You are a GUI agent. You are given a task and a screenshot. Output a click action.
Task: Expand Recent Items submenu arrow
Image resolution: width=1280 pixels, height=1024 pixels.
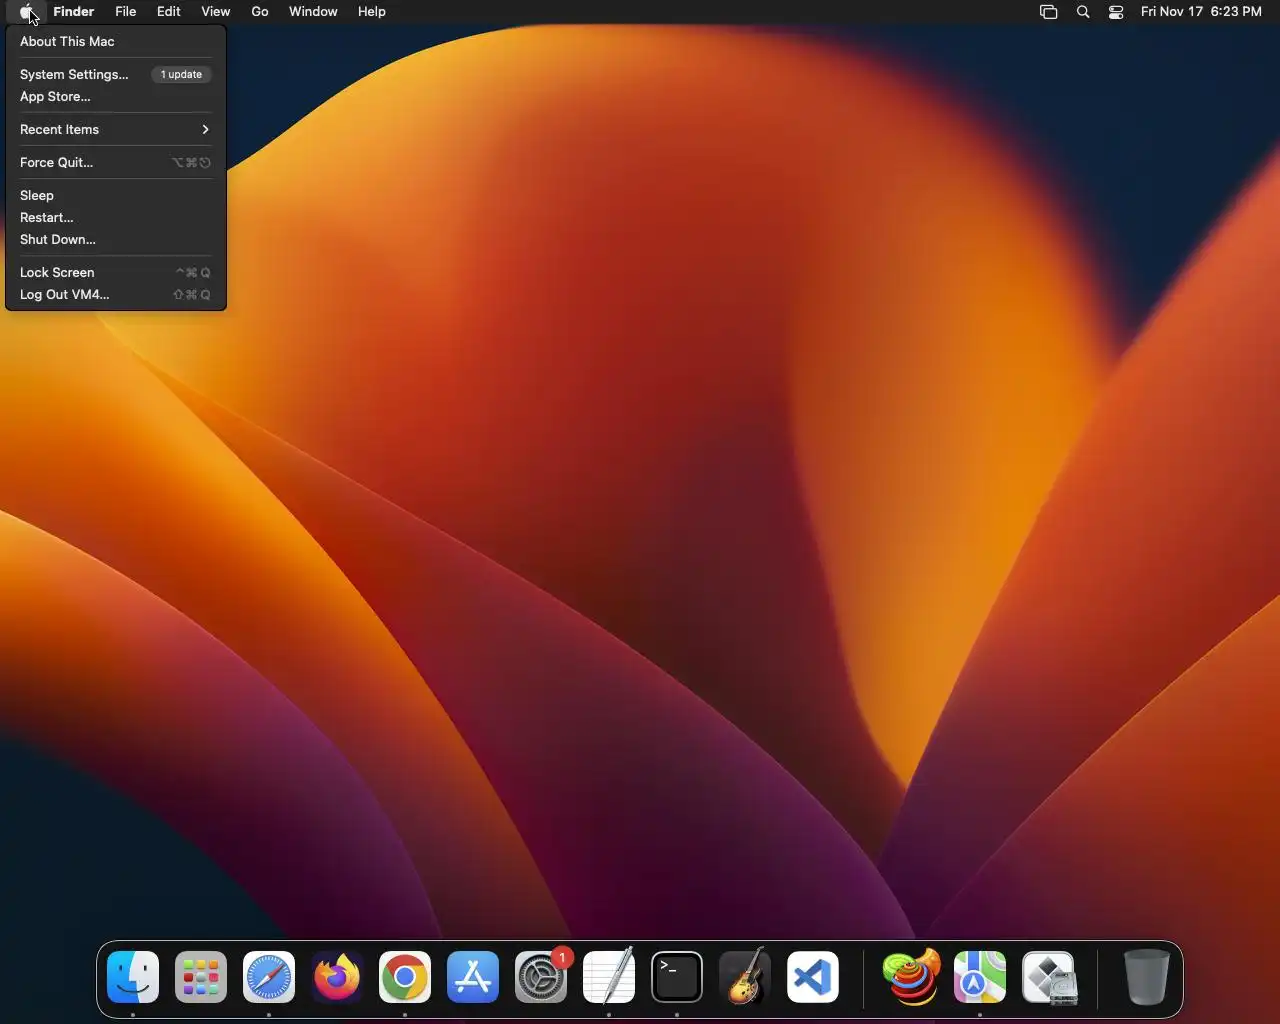point(205,129)
